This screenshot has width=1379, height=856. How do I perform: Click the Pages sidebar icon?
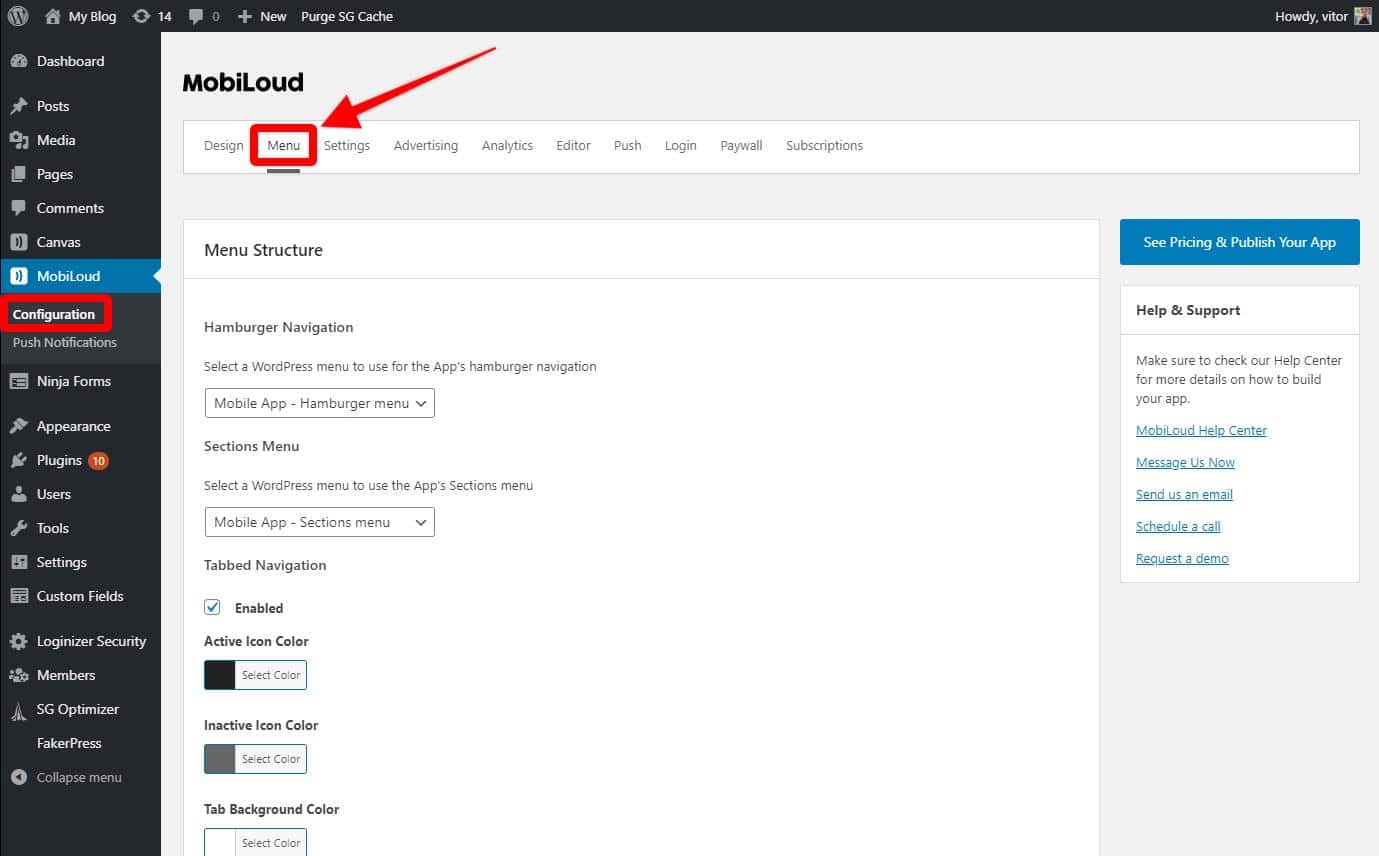coord(18,174)
